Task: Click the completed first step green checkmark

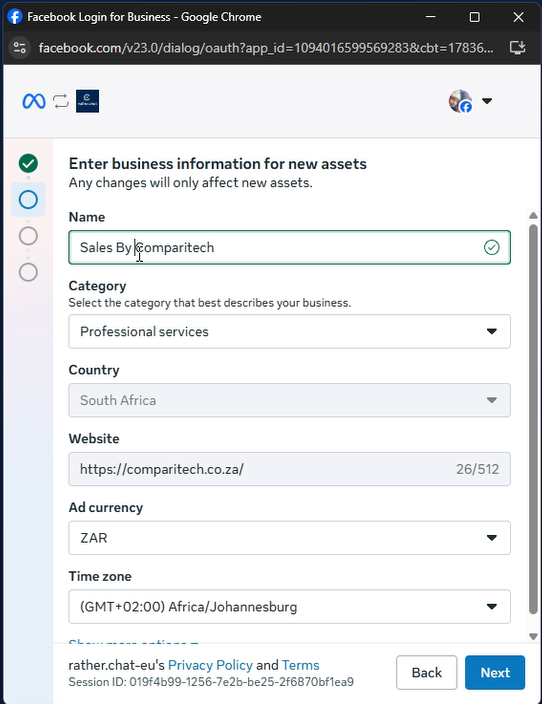Action: click(x=28, y=163)
